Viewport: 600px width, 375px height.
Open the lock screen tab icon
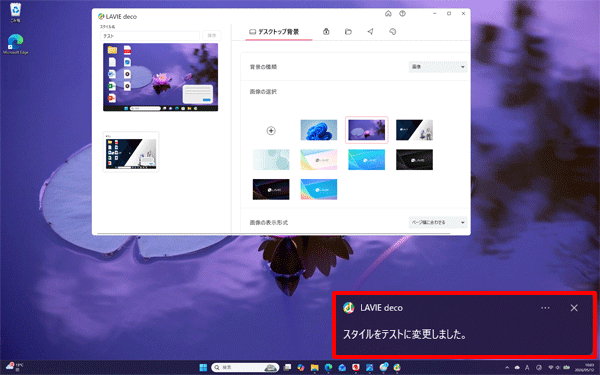point(326,32)
